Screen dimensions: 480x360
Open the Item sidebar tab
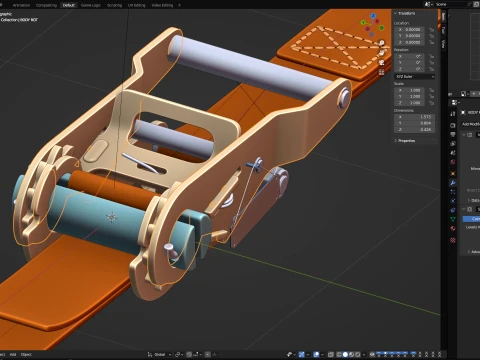pos(443,17)
